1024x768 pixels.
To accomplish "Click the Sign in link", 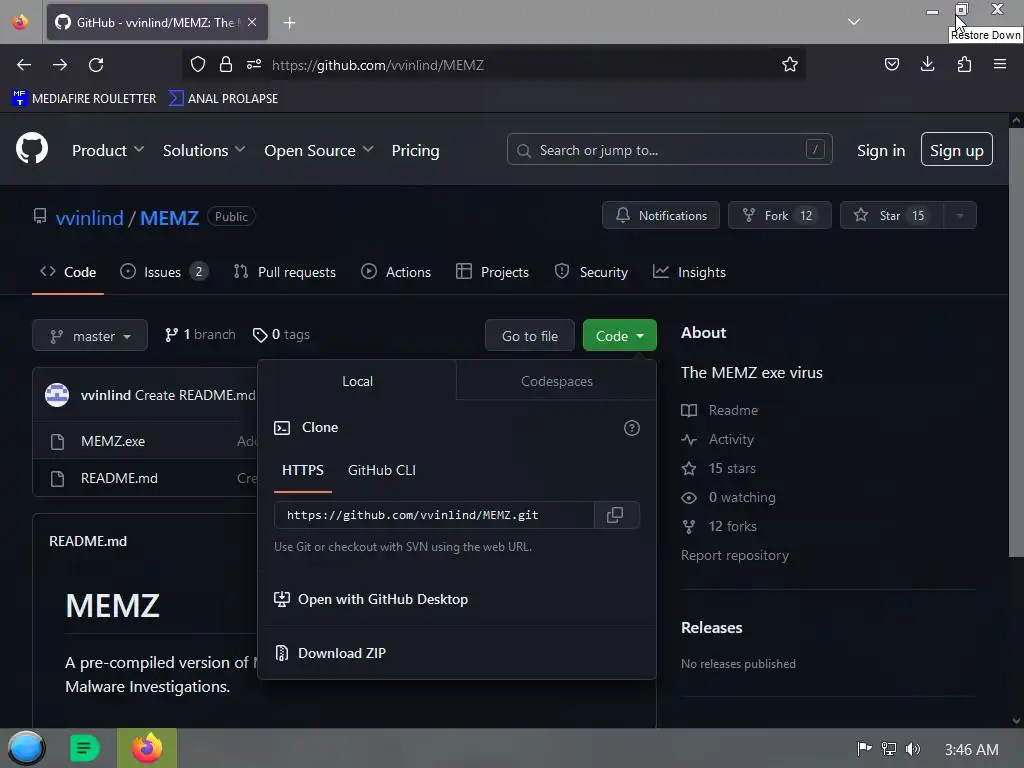I will pyautogui.click(x=881, y=150).
